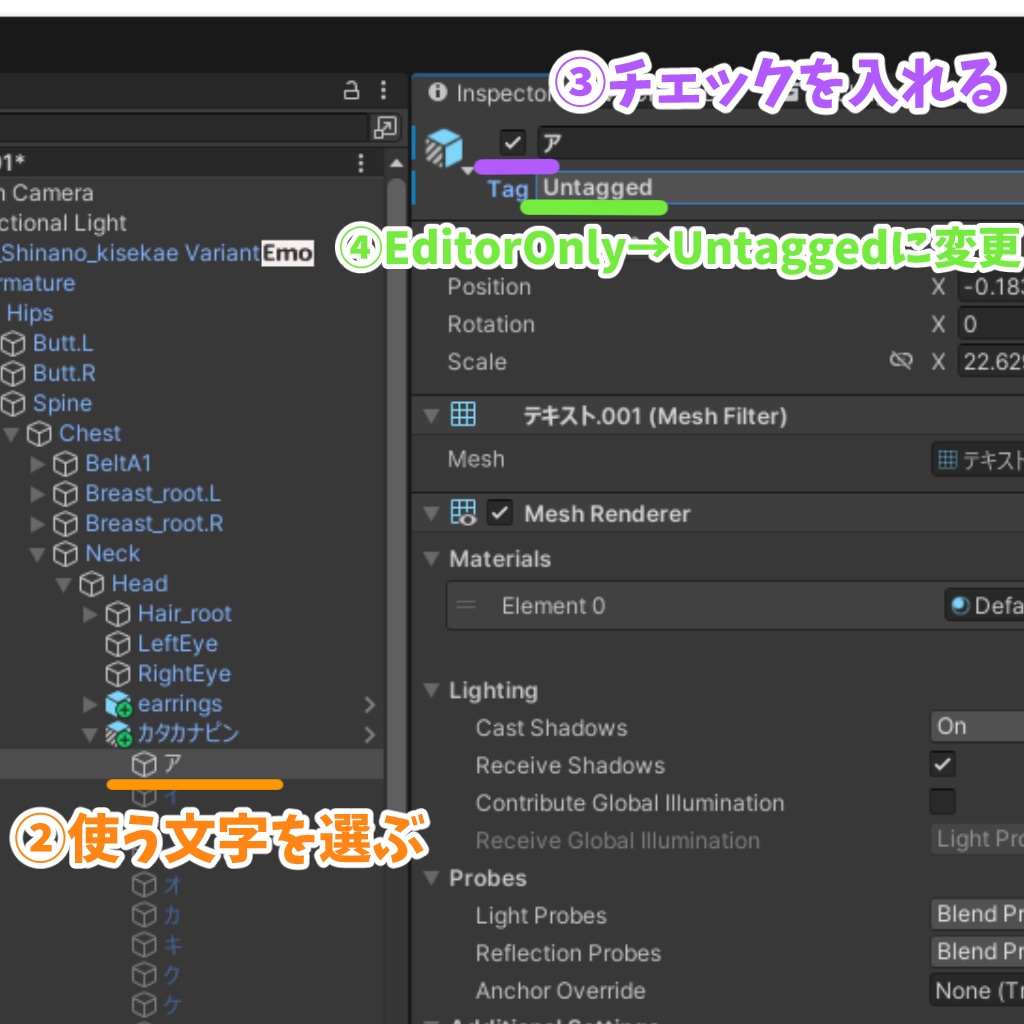Collapse the カタカナピン tree node
The width and height of the screenshot is (1024, 1024).
[90, 735]
